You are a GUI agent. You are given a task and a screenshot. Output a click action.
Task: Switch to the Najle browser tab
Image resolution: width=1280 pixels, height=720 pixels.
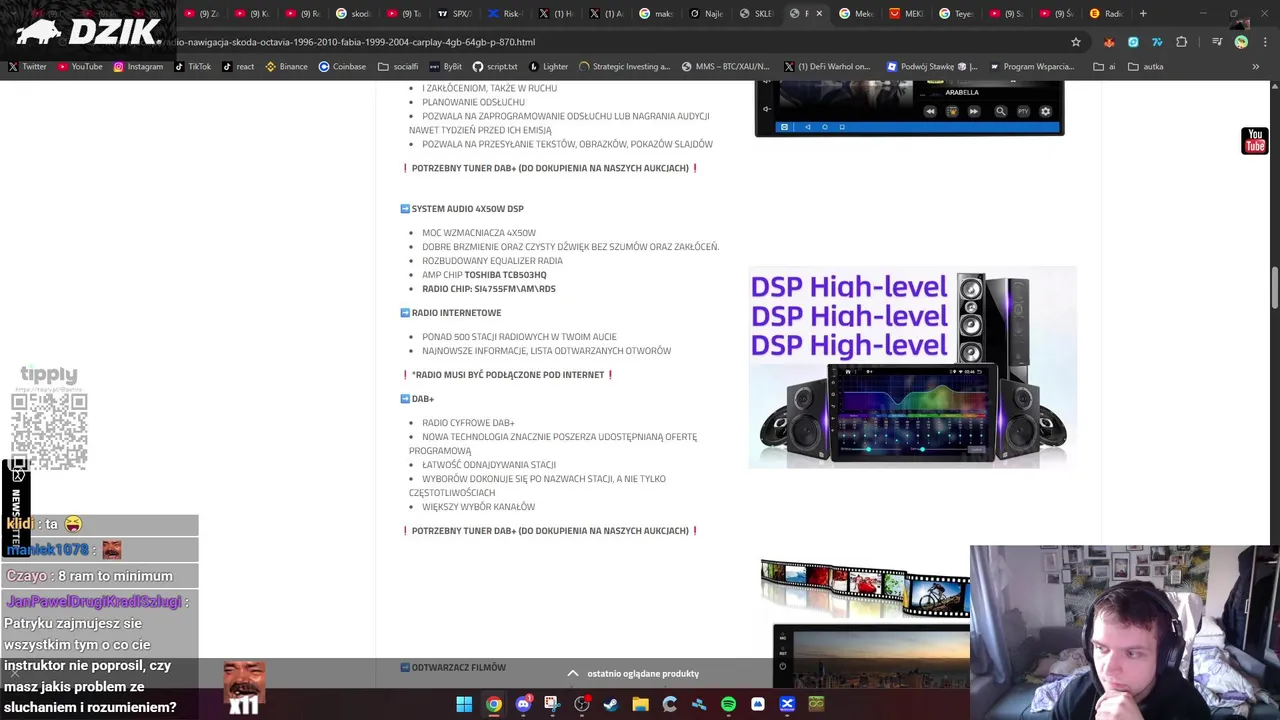(706, 14)
